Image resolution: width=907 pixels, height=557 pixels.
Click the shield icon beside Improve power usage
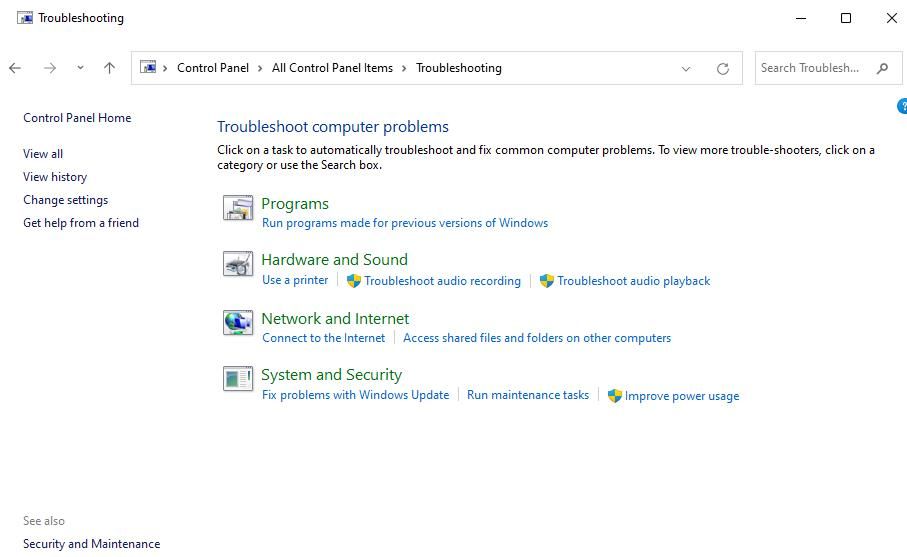(614, 396)
